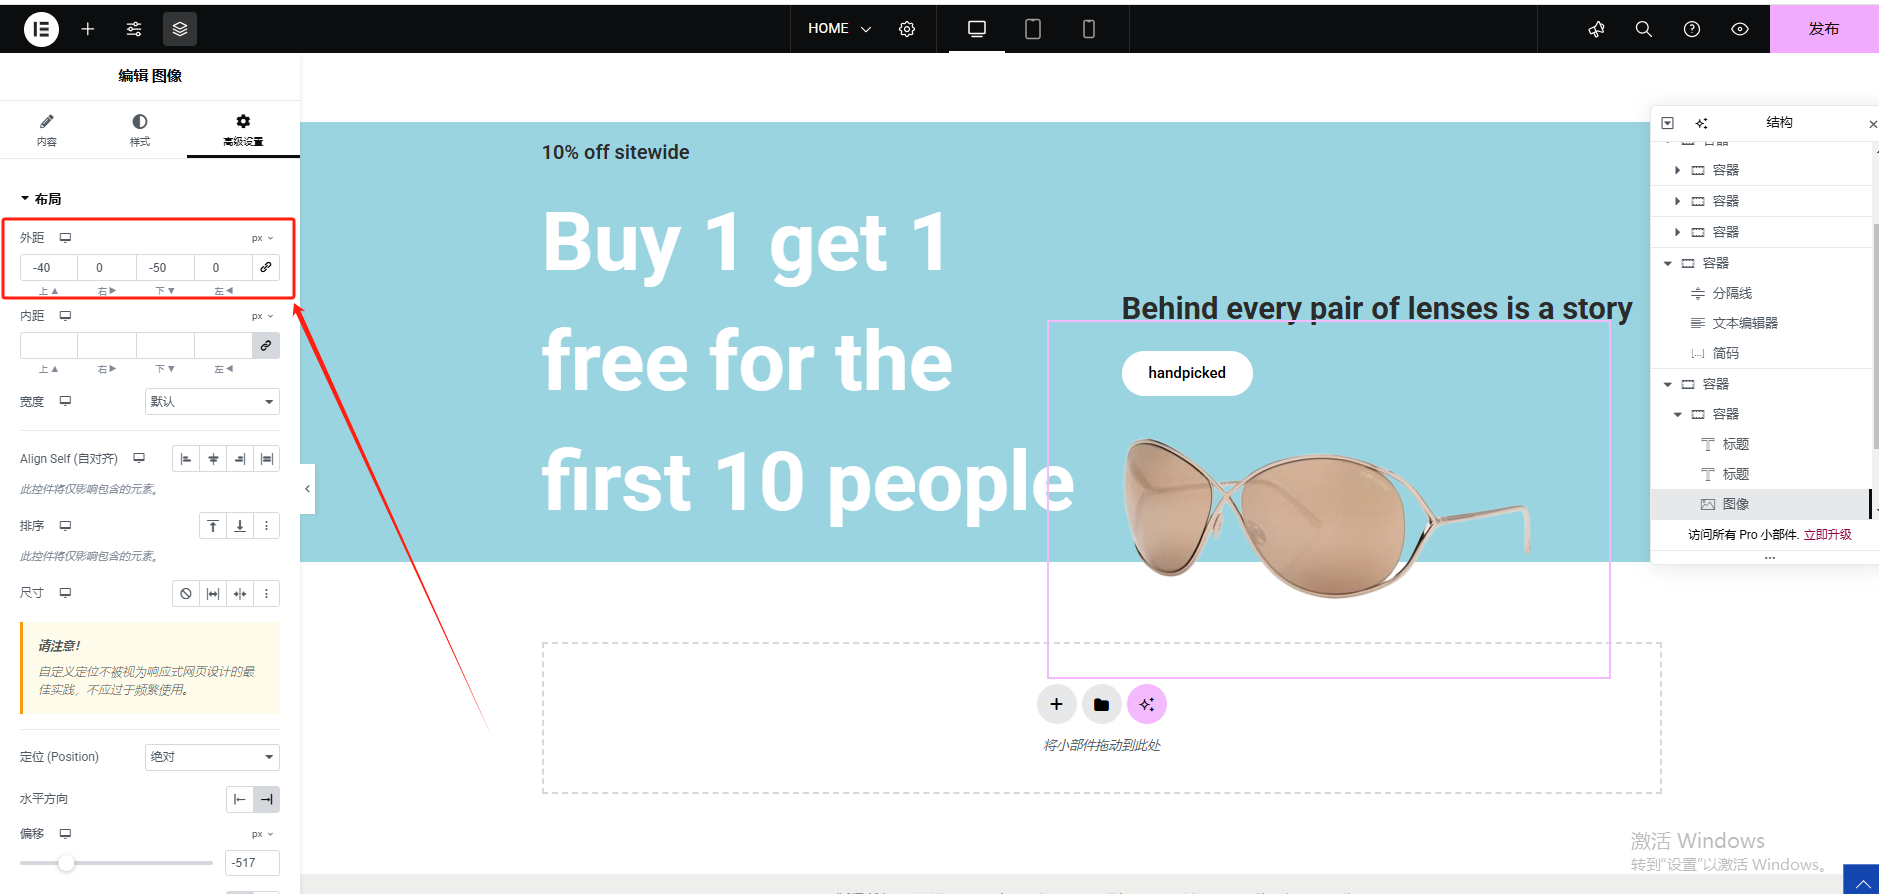Switch to the content tab

47,130
